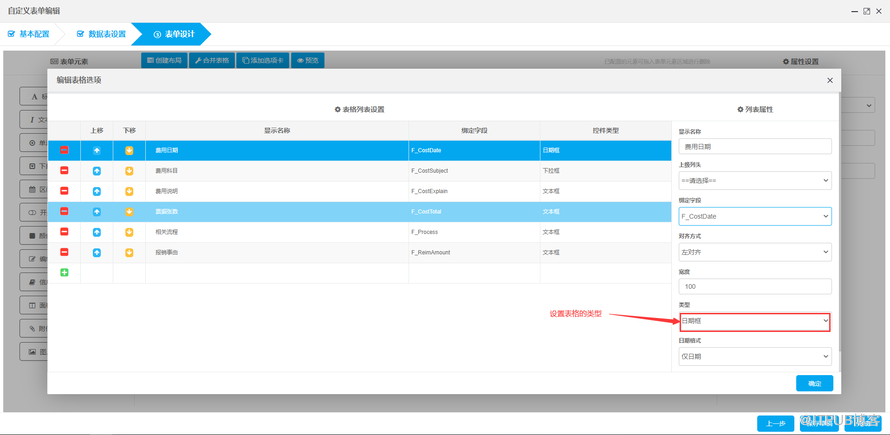Move the 相关流程 row up
Image resolution: width=890 pixels, height=435 pixels.
97,232
